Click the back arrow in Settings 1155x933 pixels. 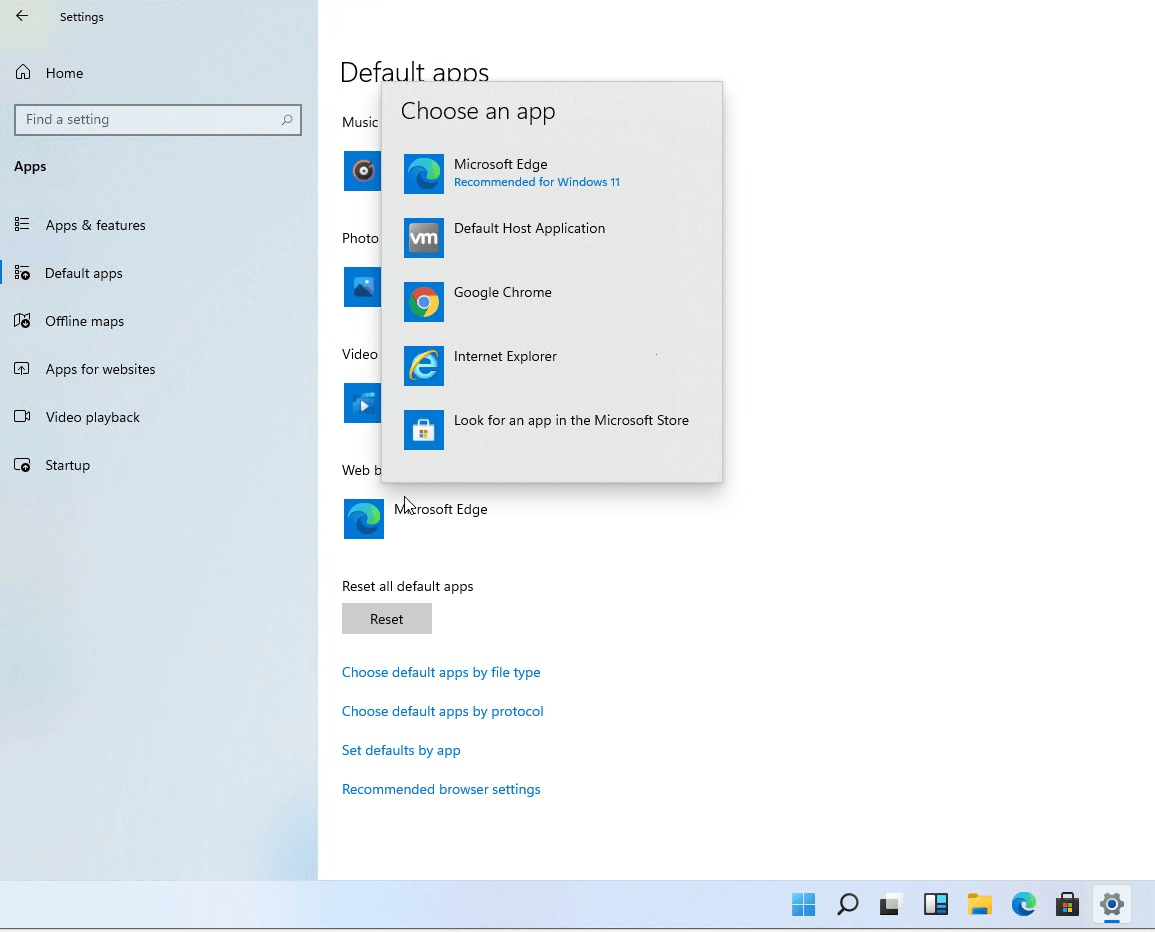(21, 16)
